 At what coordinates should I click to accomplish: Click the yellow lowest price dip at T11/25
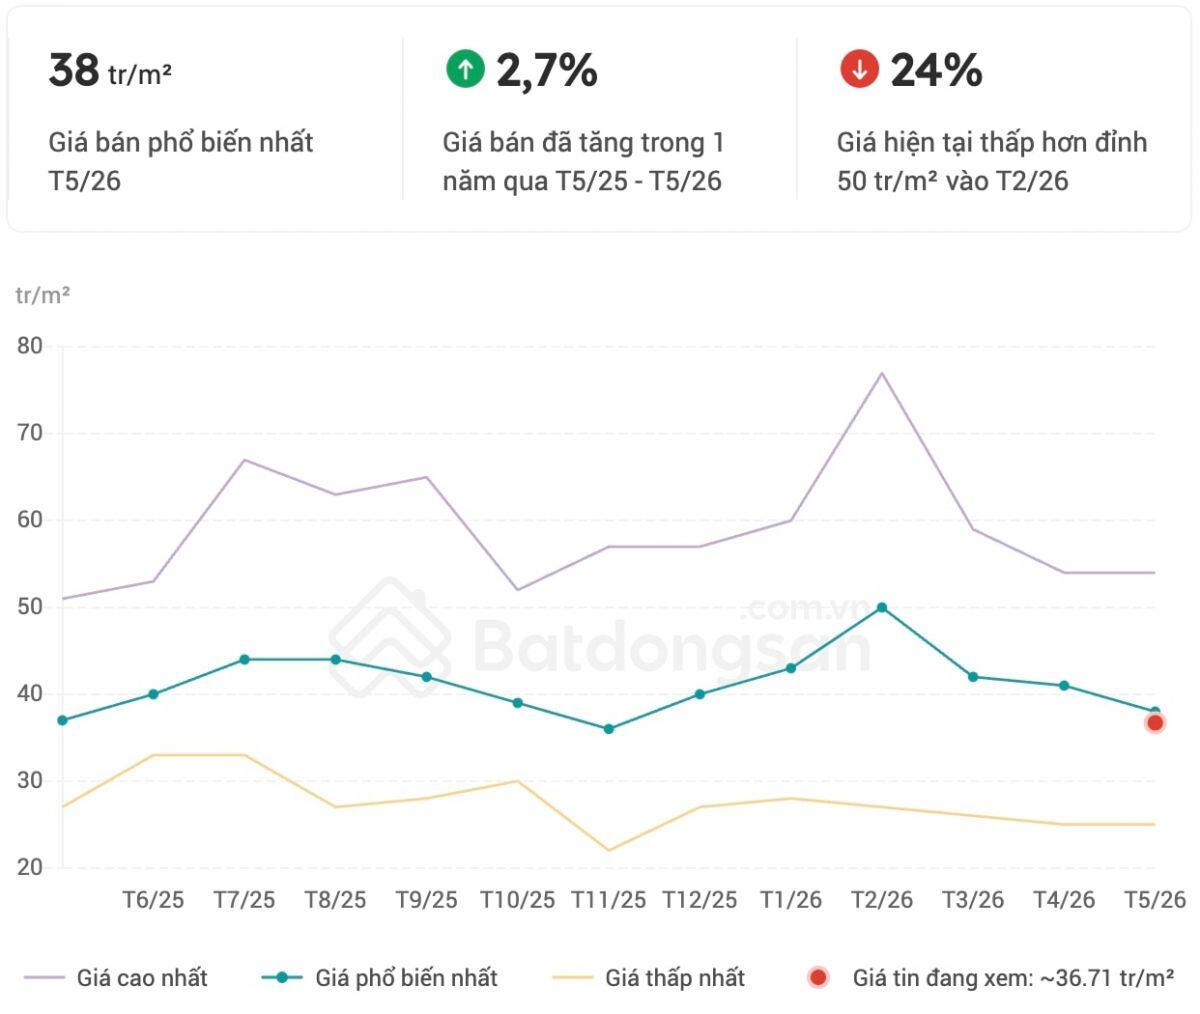(609, 850)
